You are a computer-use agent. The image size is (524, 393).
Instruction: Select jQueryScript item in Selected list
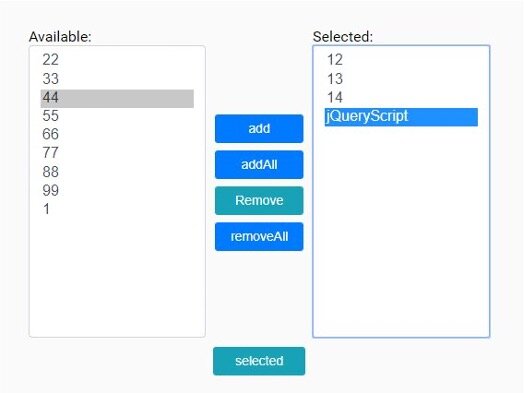(x=401, y=117)
